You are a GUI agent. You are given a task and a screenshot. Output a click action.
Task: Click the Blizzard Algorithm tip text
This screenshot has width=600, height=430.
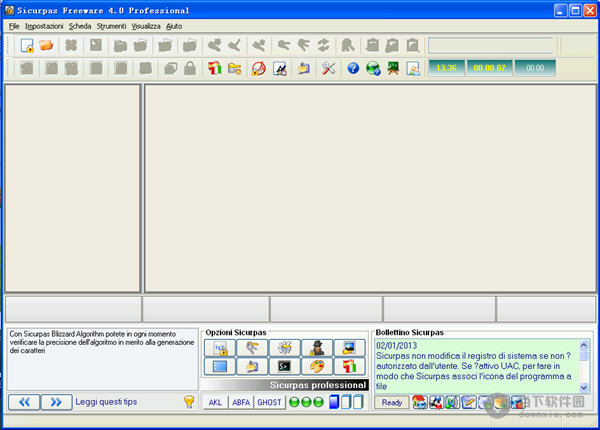[102, 342]
